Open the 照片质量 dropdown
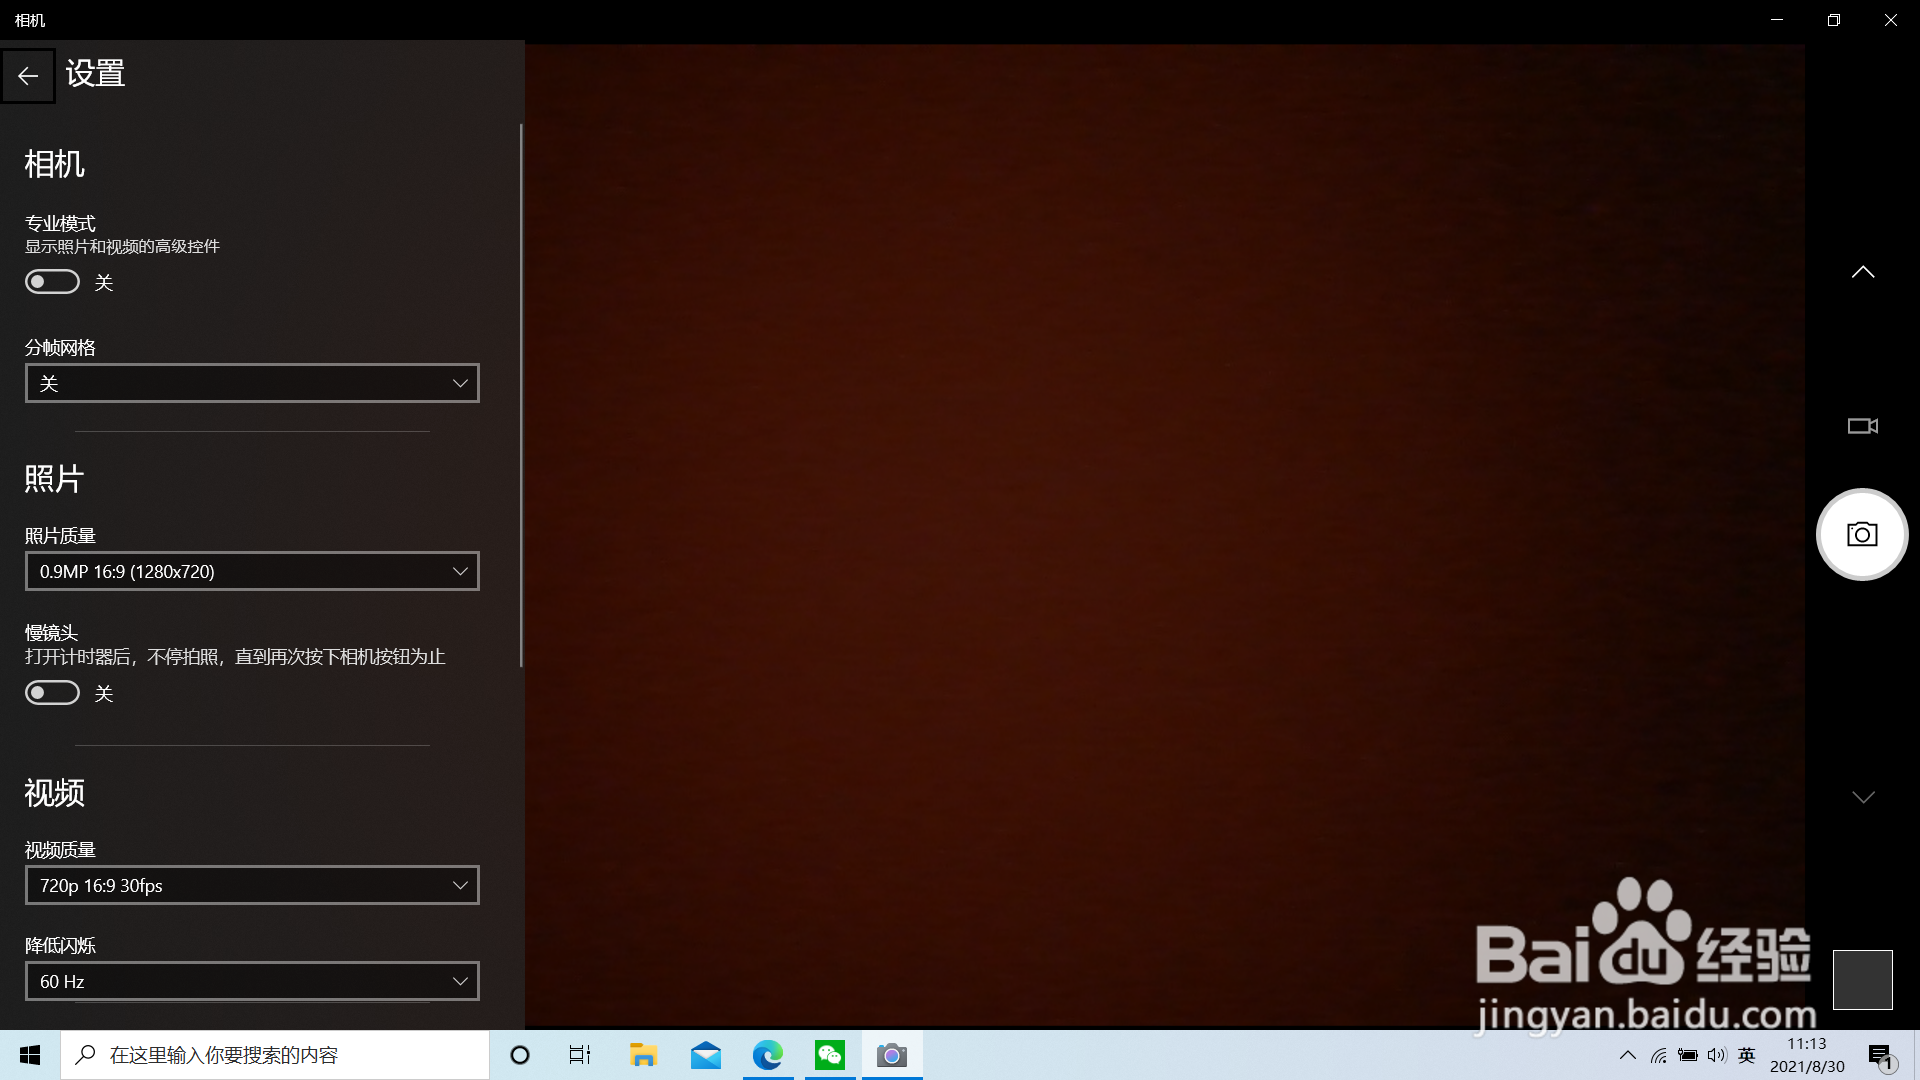 (252, 571)
